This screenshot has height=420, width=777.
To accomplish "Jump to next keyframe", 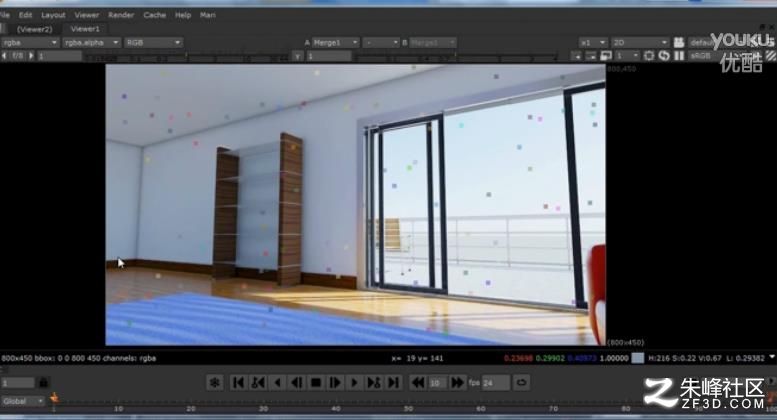I will (374, 382).
